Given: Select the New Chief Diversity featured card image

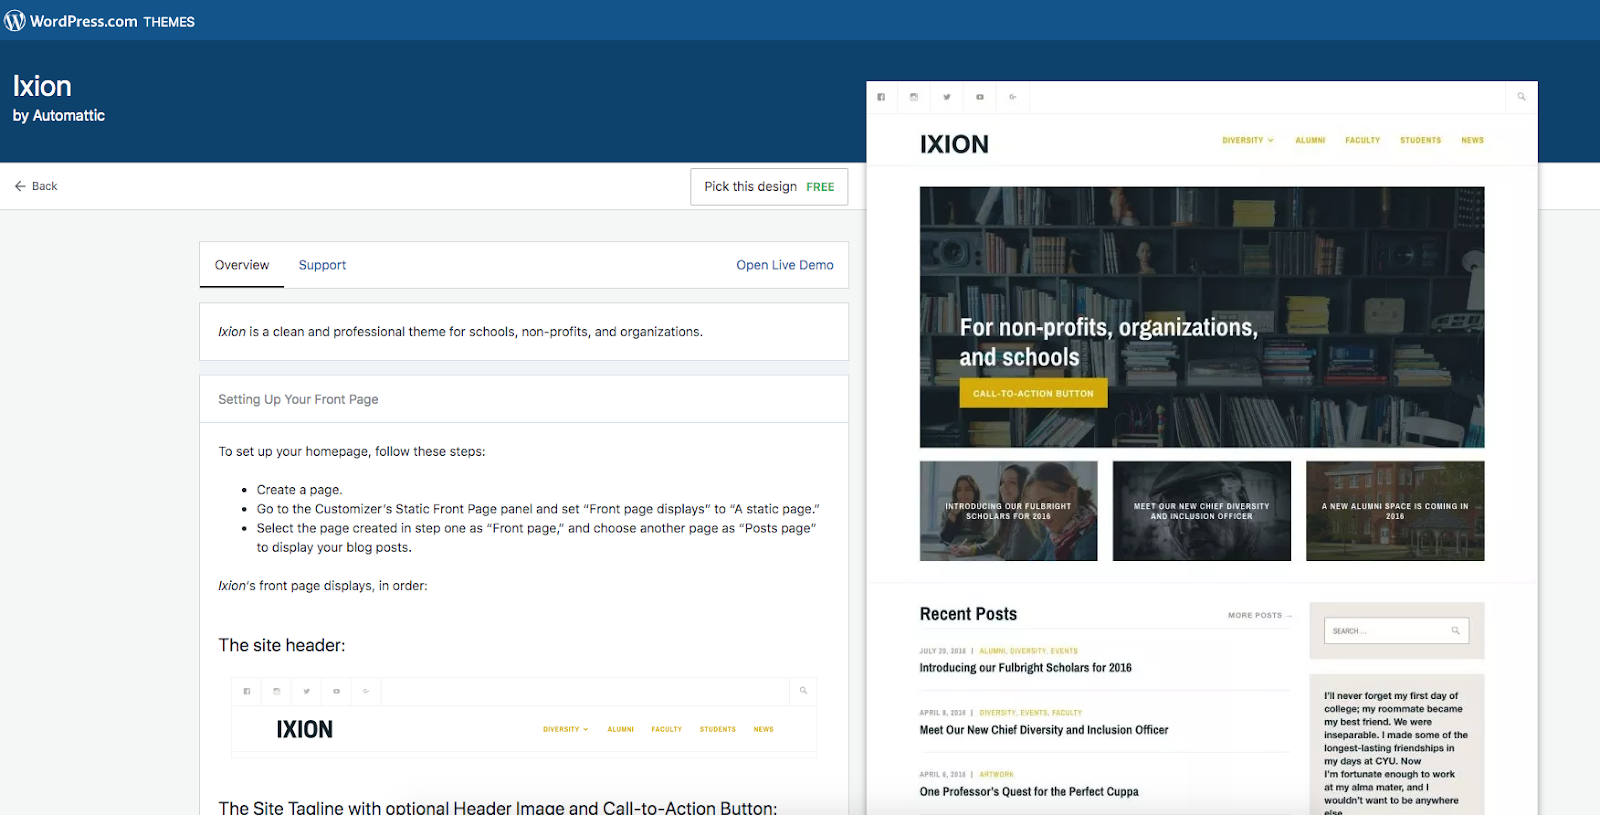Looking at the screenshot, I should tap(1201, 511).
